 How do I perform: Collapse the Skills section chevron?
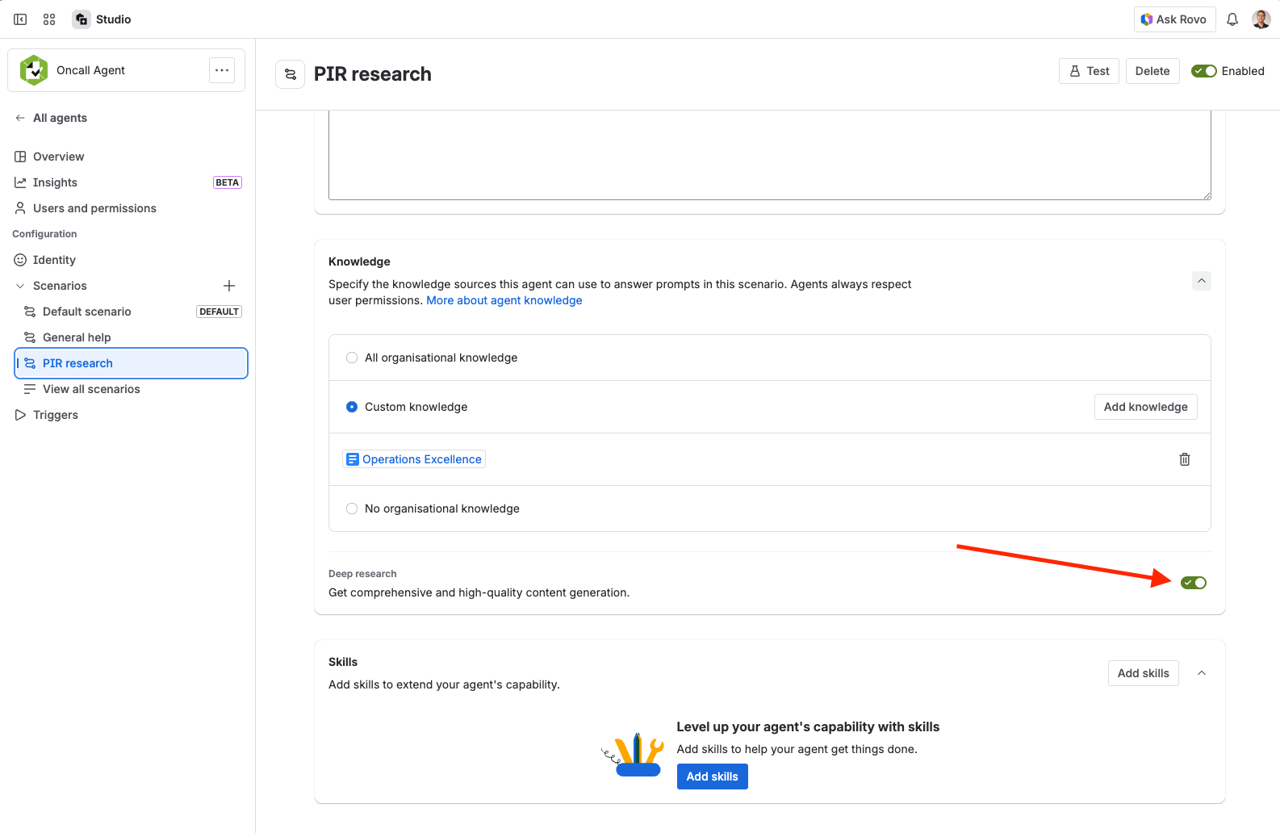point(1201,673)
